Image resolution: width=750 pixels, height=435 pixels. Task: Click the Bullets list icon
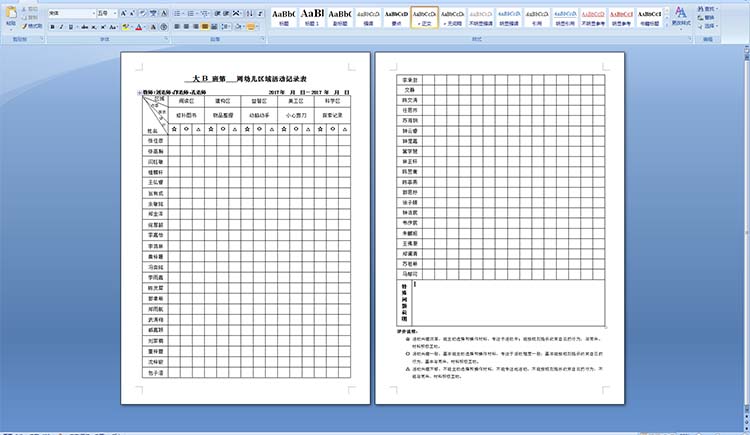(x=177, y=13)
